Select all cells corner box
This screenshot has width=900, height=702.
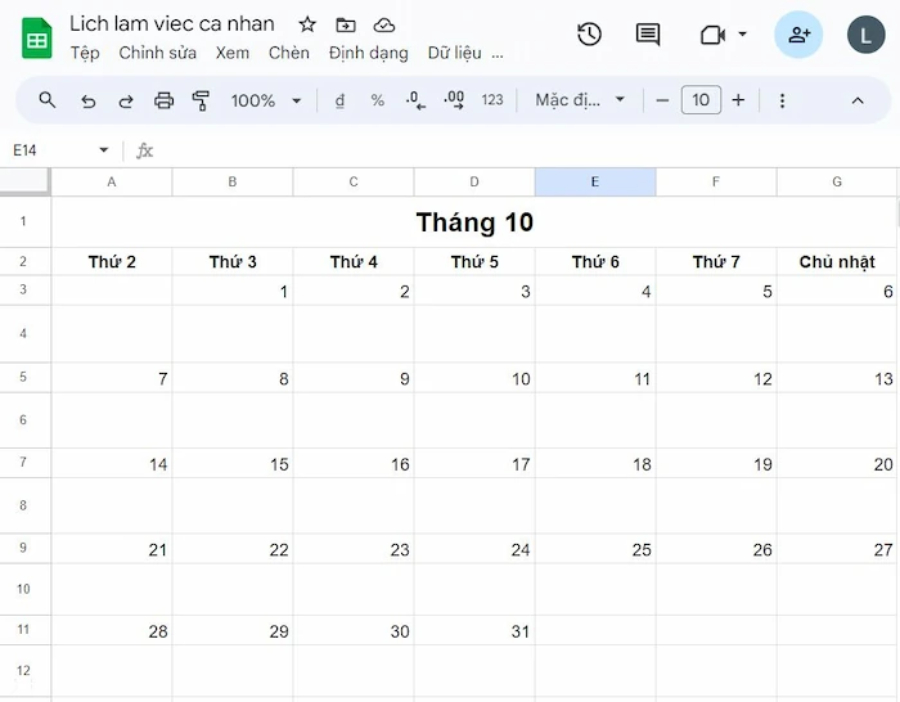[x=25, y=181]
